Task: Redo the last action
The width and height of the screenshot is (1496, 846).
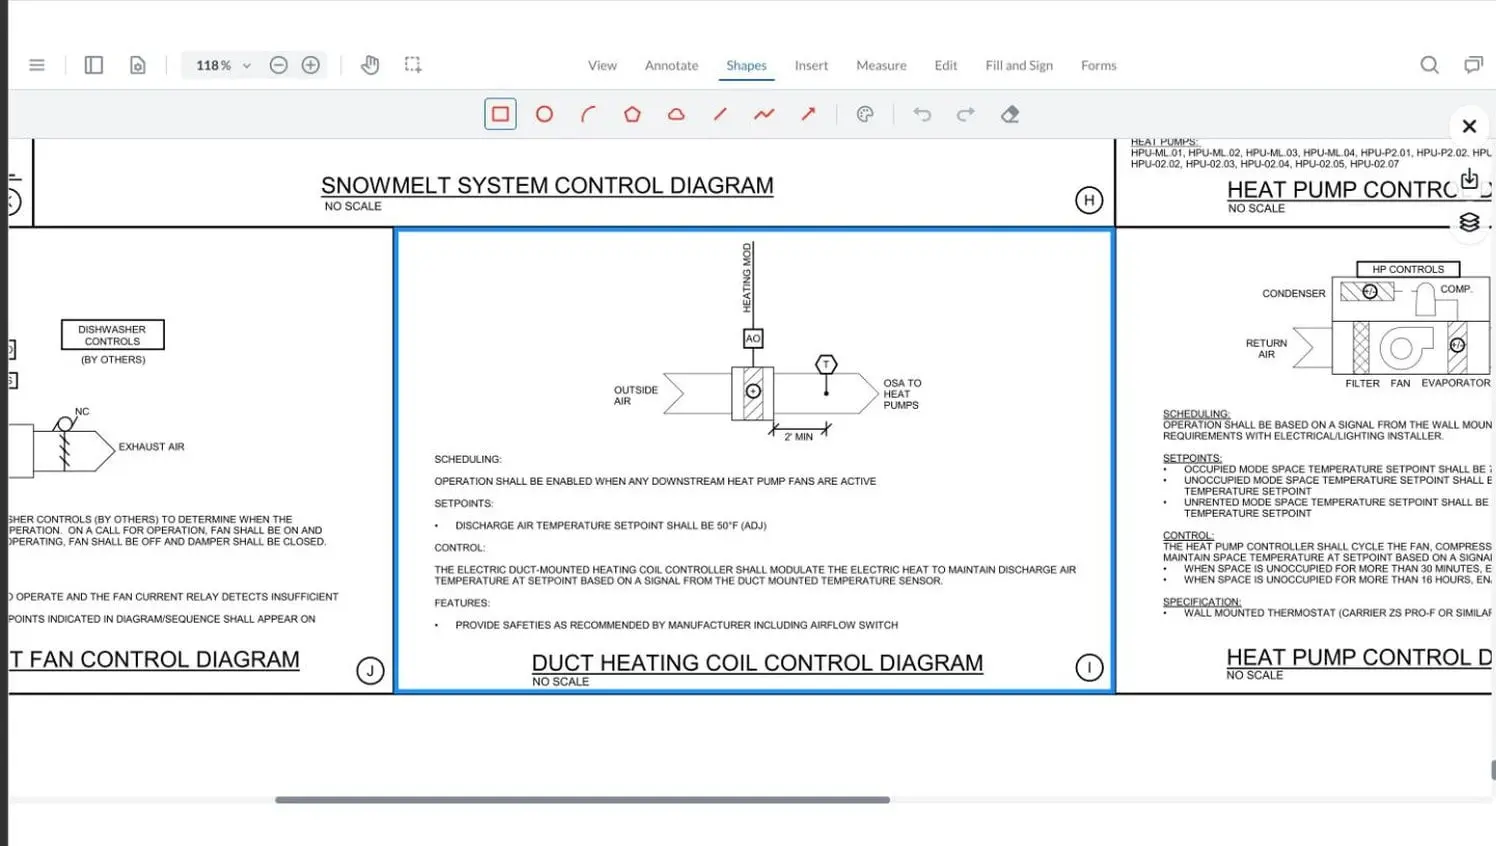Action: pyautogui.click(x=966, y=114)
